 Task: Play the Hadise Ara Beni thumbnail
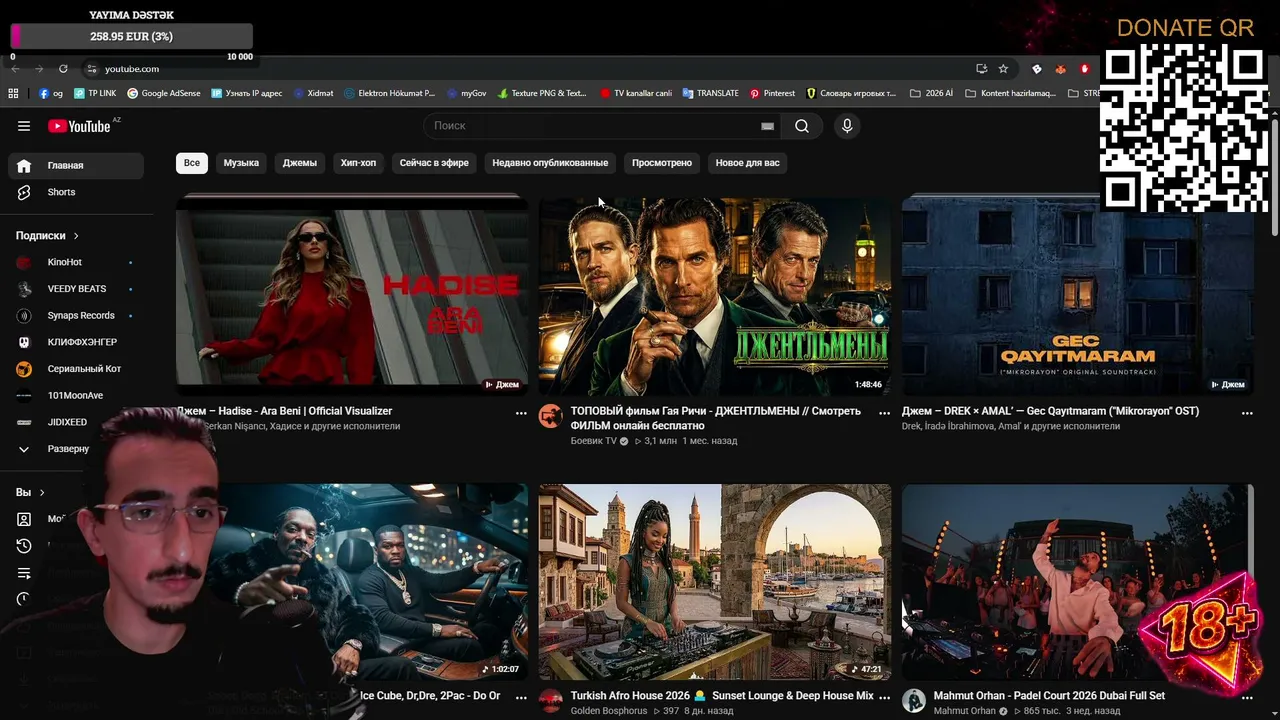coord(352,295)
